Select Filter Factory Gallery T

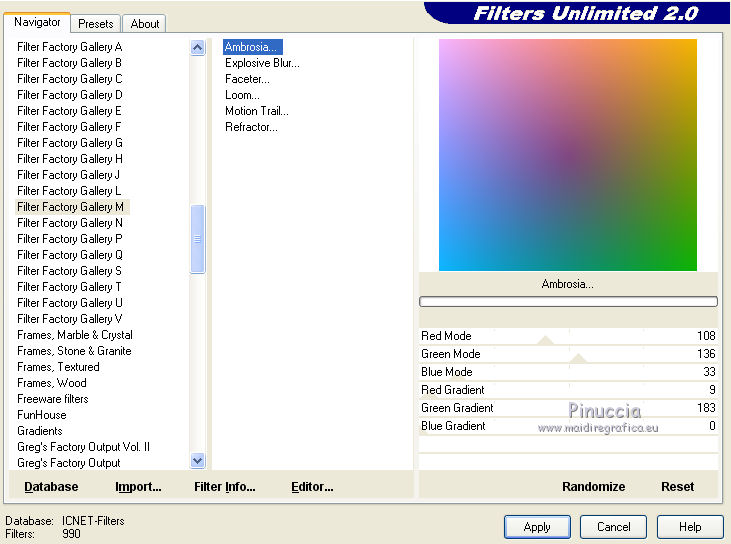pos(69,287)
